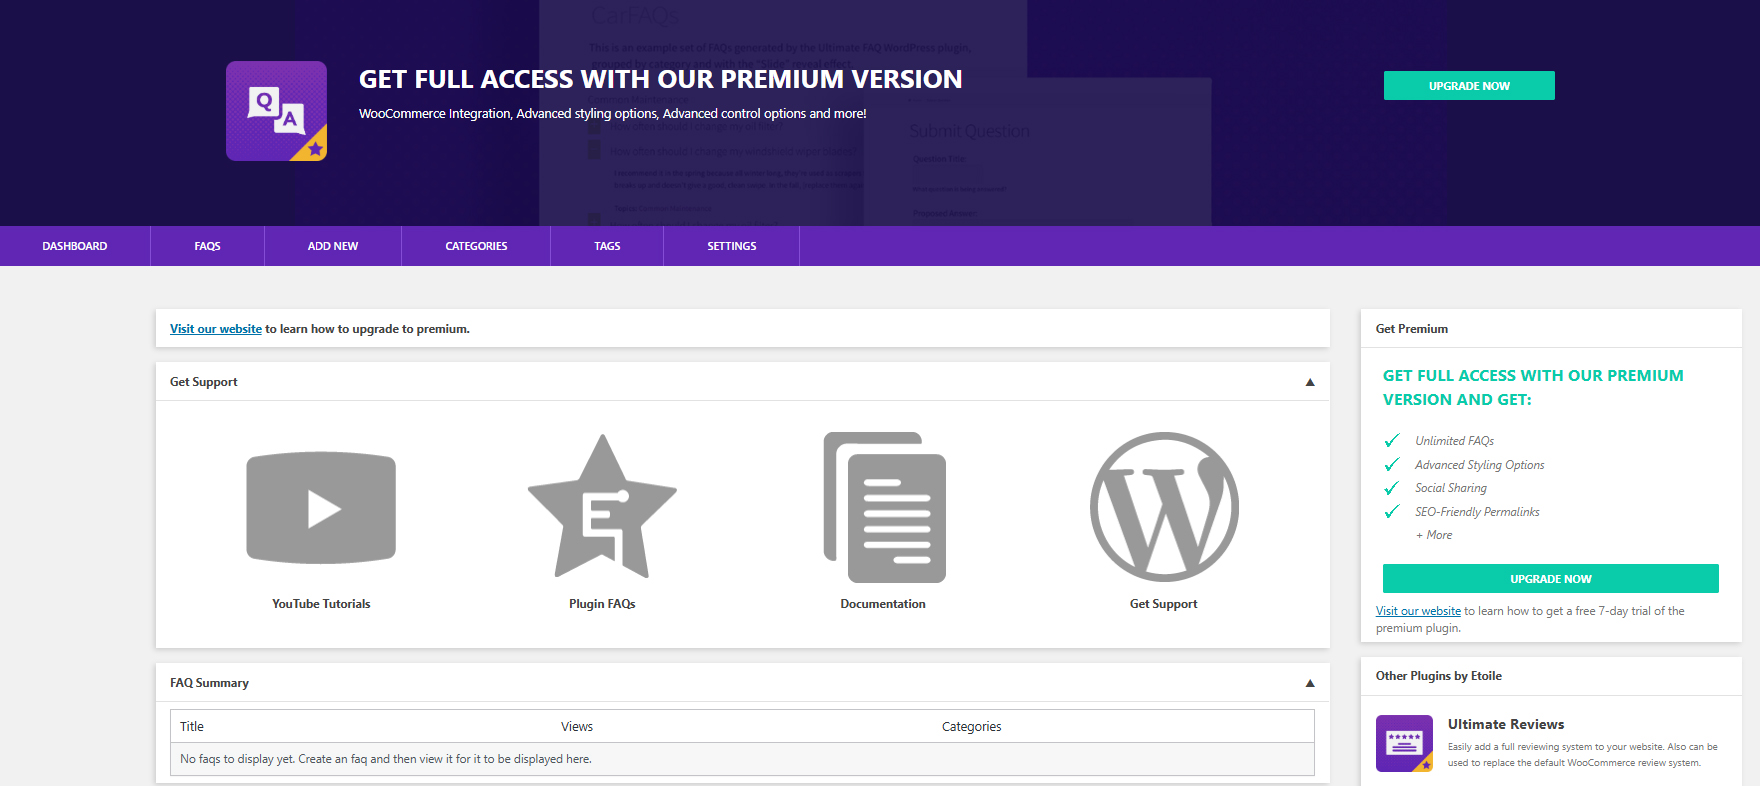1760x786 pixels.
Task: Click the Plugin FAQs star icon
Action: pos(602,506)
